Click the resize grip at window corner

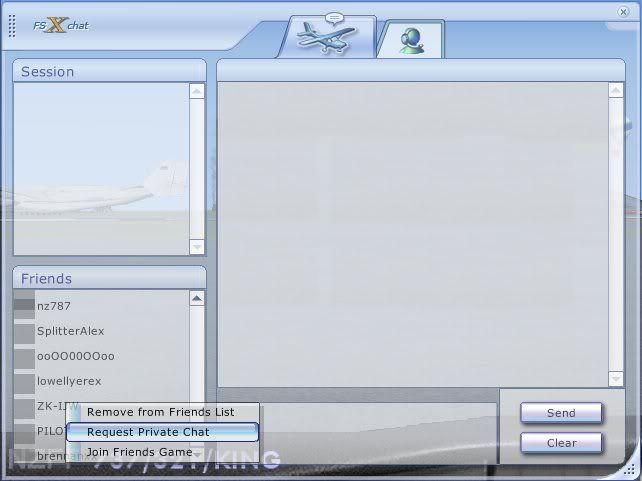coord(627,470)
